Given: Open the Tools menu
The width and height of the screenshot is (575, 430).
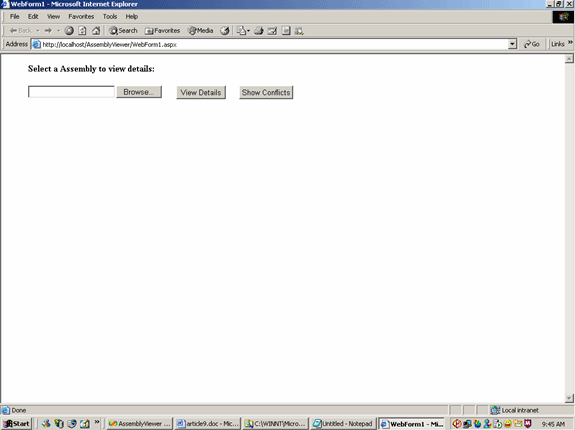Looking at the screenshot, I should (x=110, y=16).
